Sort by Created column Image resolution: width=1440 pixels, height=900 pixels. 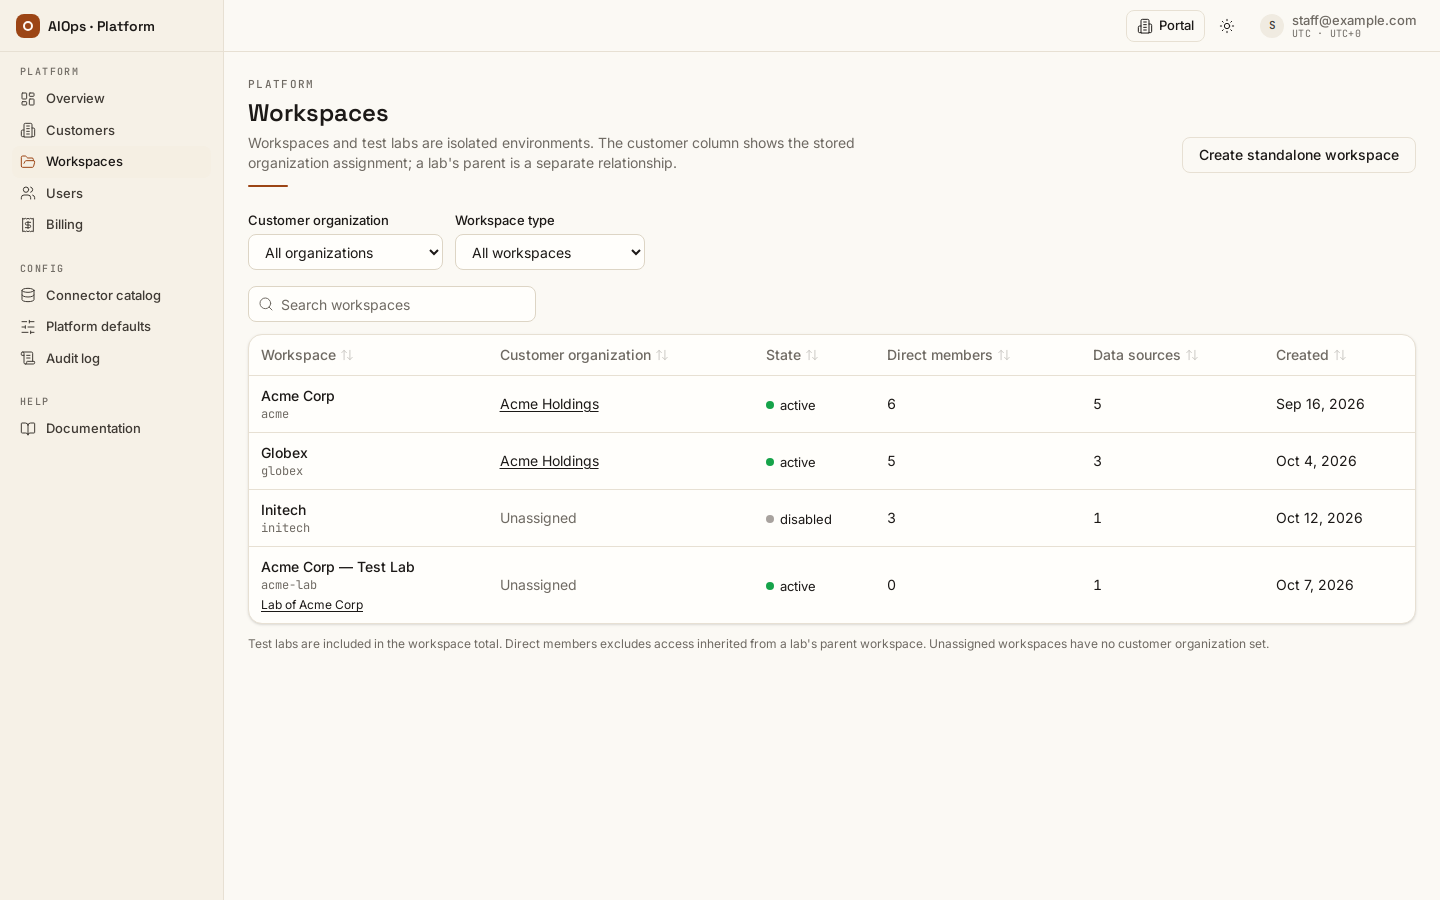click(x=1311, y=355)
